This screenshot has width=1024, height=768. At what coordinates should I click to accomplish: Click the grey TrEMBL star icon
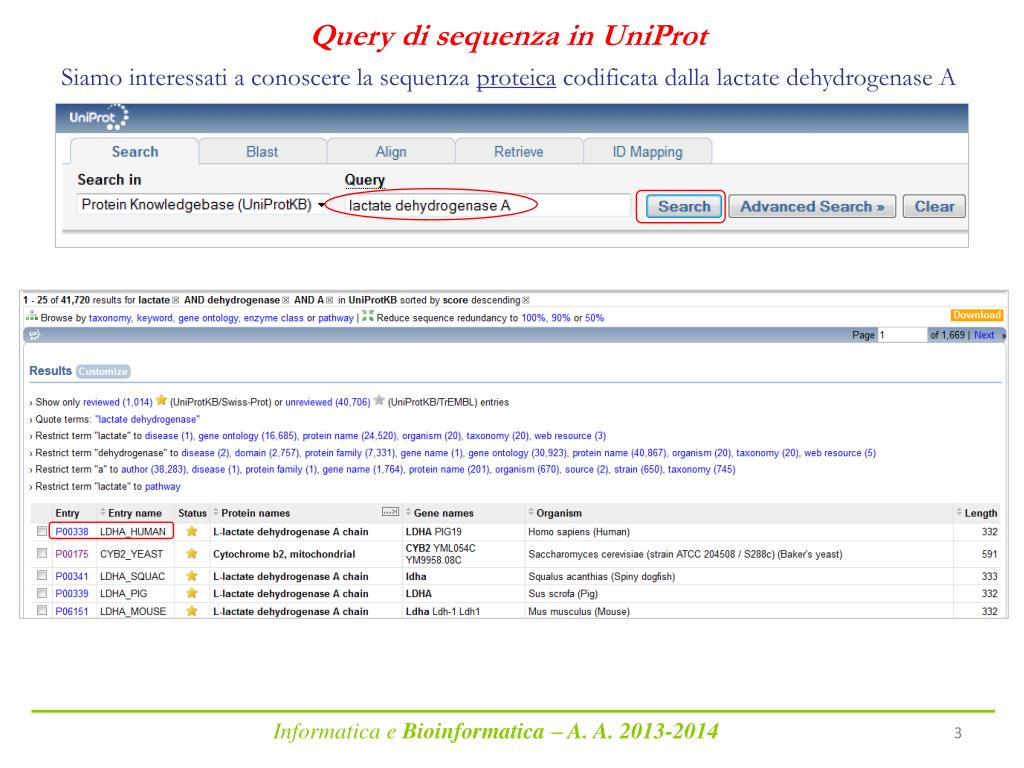click(379, 400)
